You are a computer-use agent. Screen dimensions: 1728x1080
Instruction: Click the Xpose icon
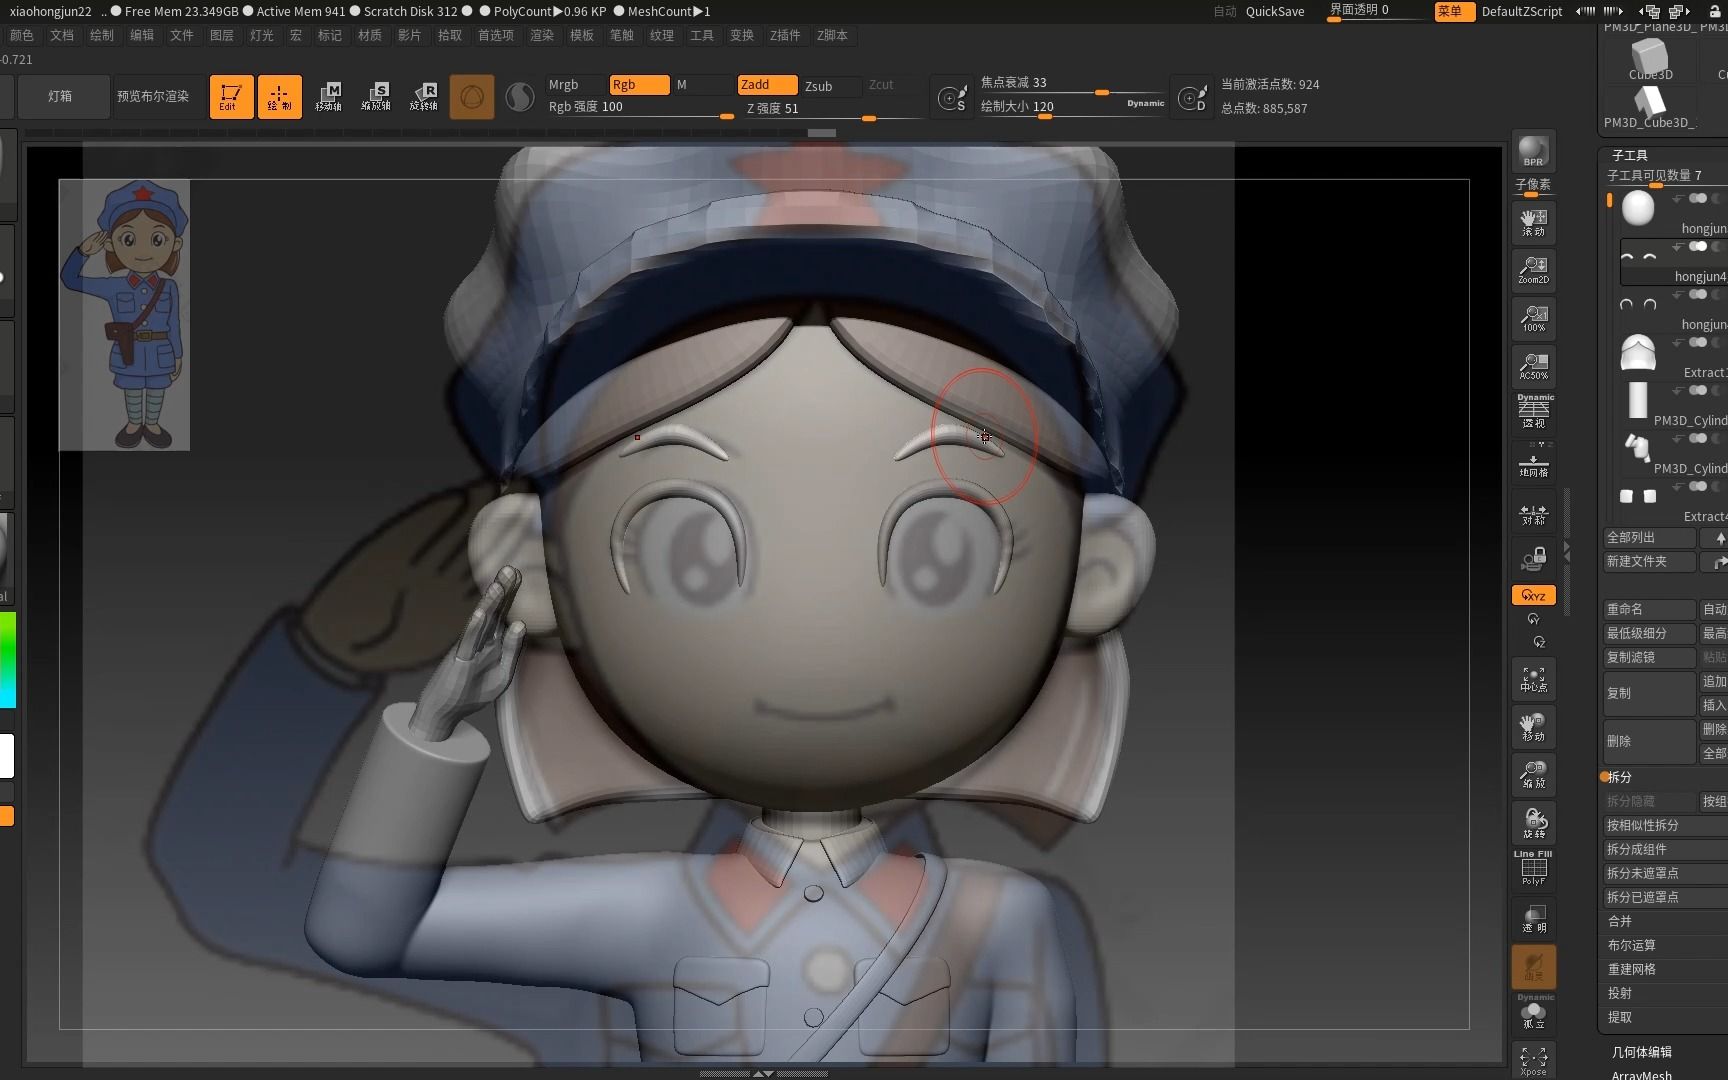(x=1533, y=1060)
